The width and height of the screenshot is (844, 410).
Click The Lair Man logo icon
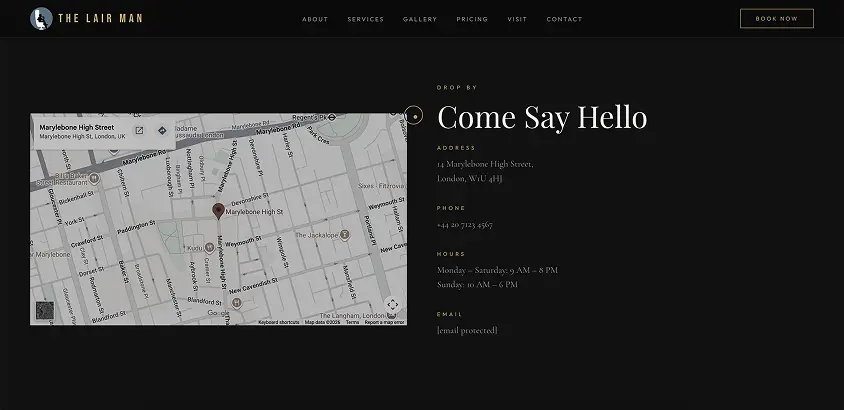click(41, 18)
